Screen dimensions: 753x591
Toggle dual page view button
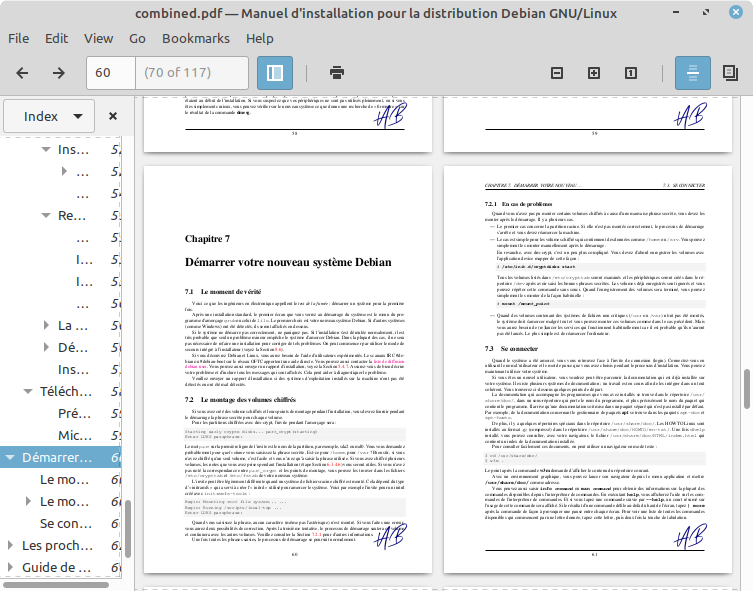pyautogui.click(x=730, y=73)
